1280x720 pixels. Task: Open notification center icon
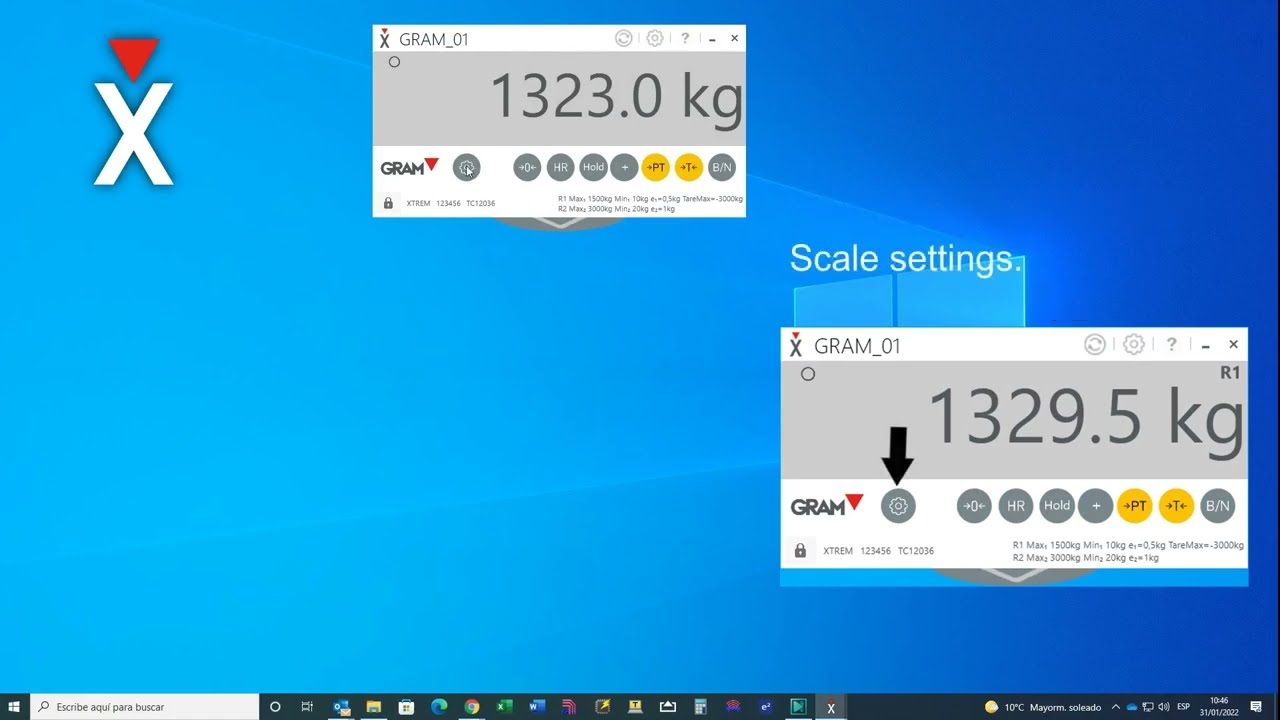[1256, 707]
